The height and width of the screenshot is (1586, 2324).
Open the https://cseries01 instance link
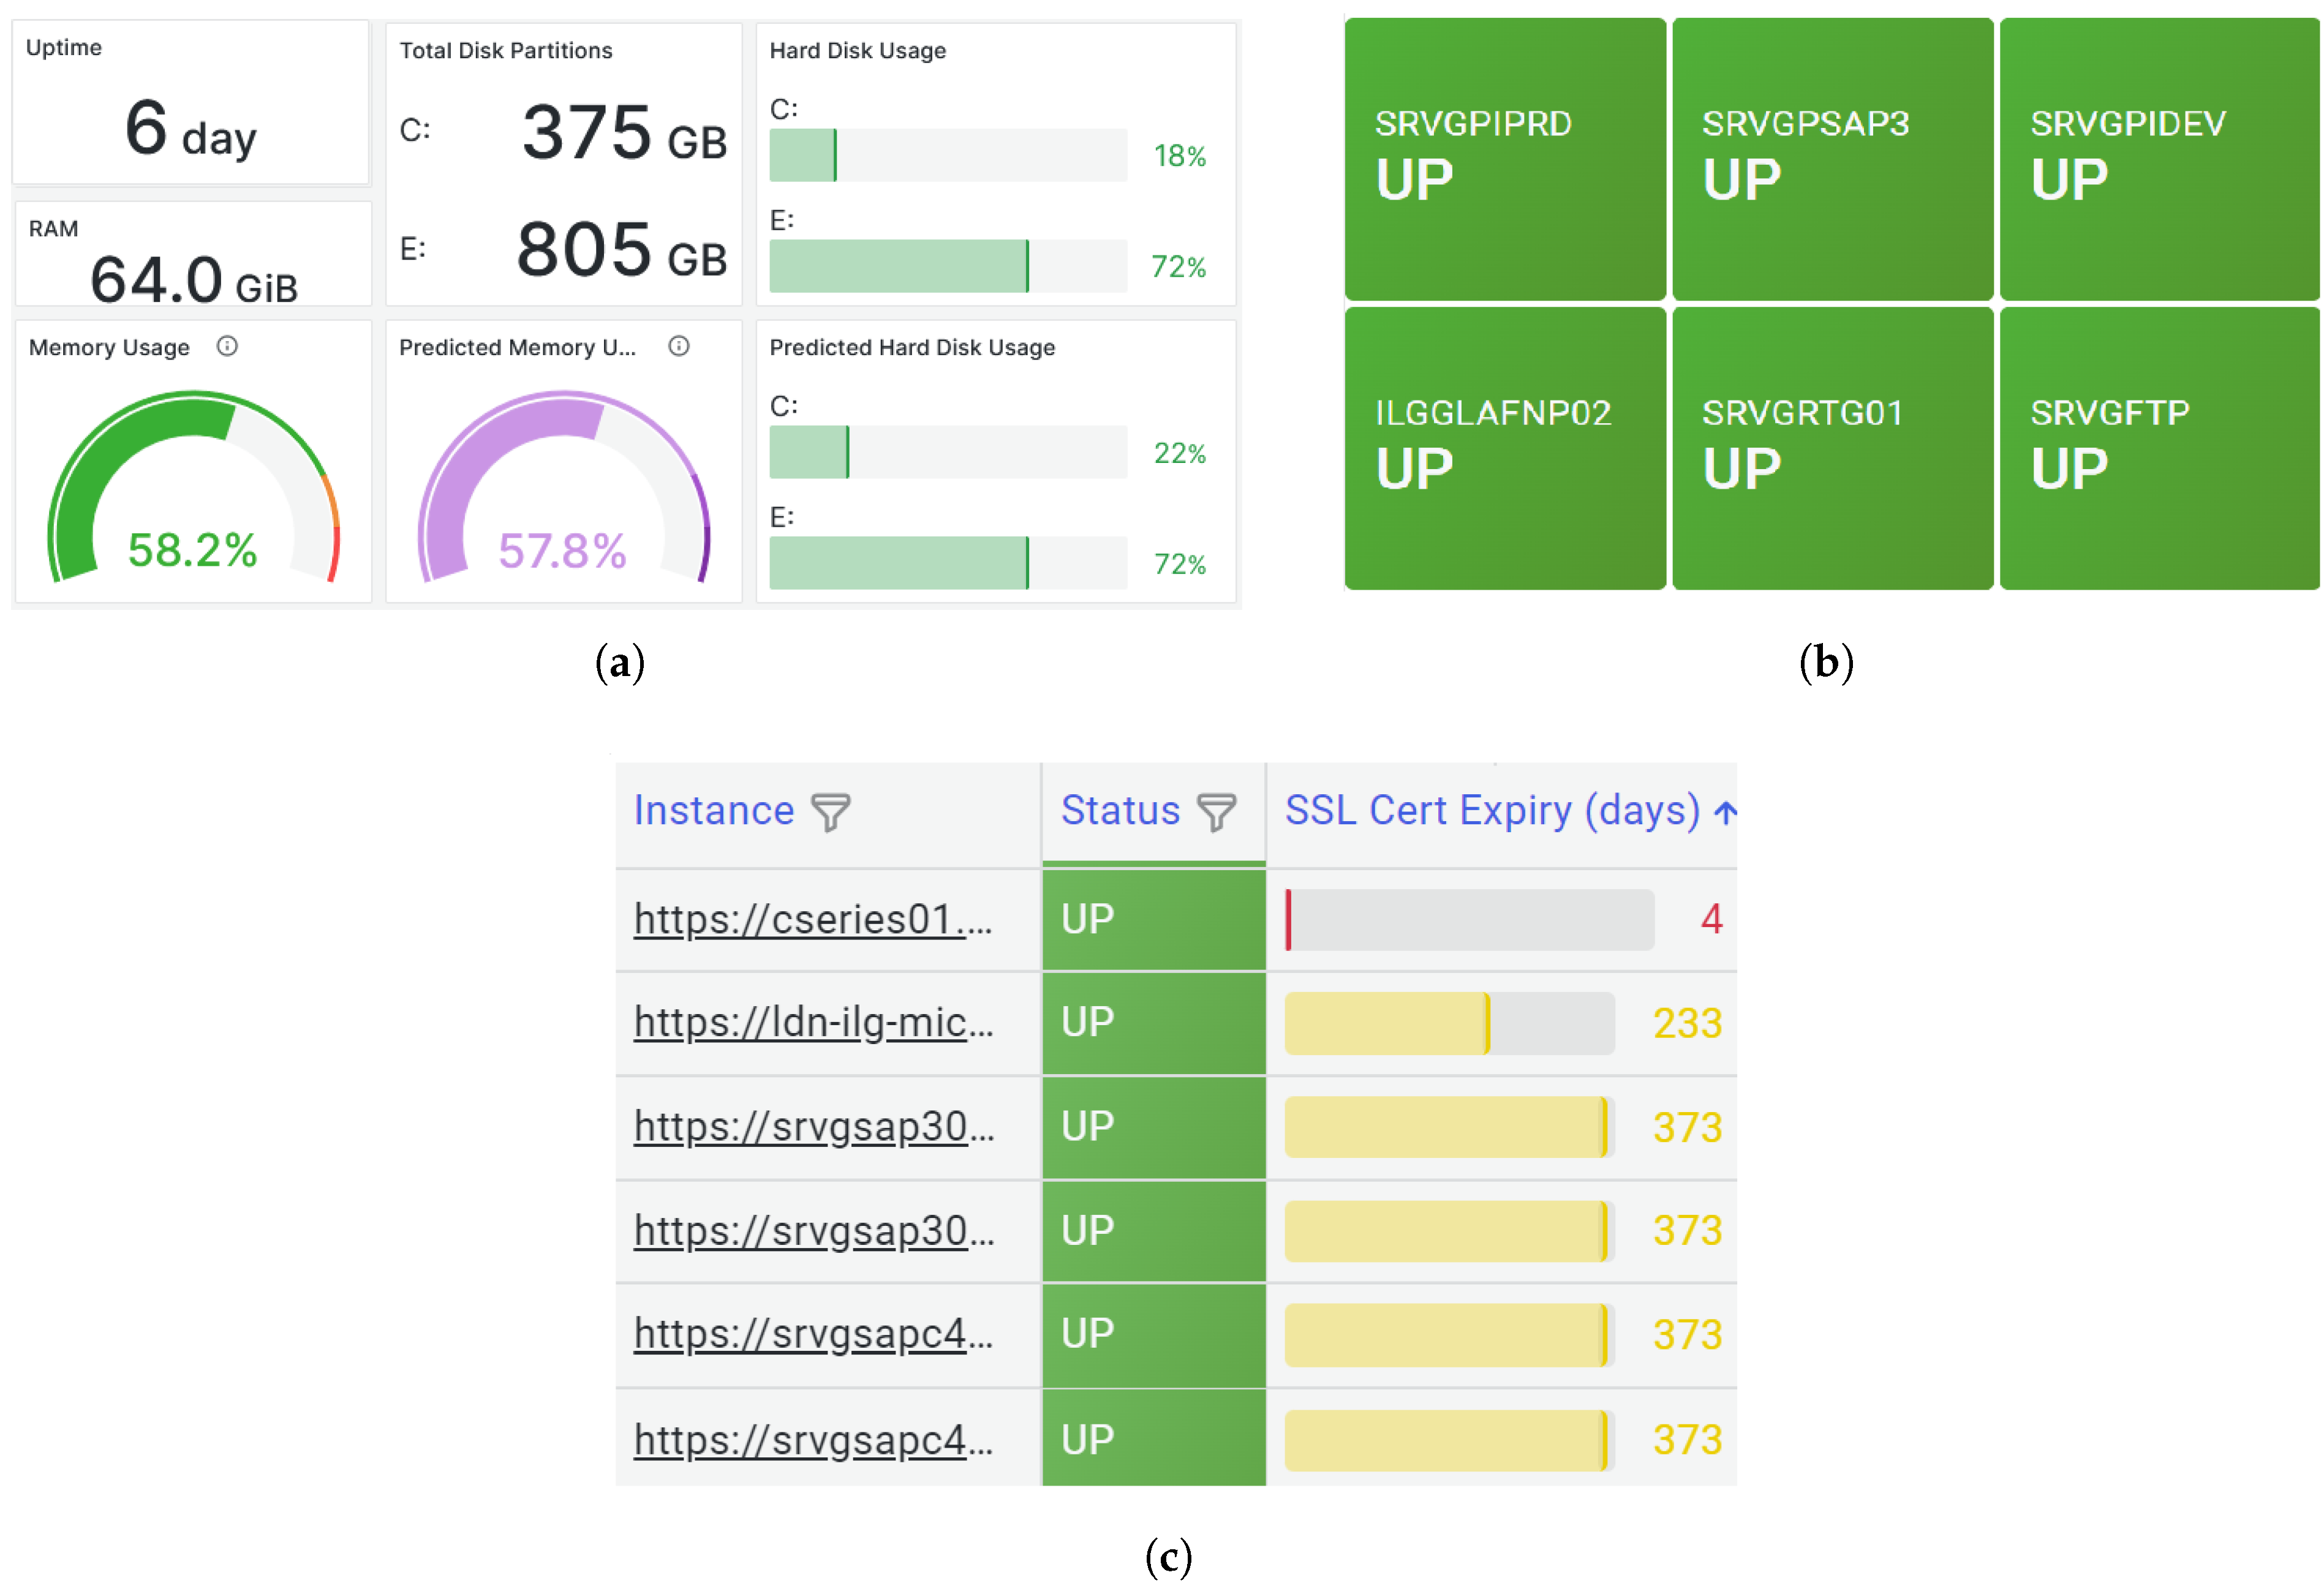[812, 919]
